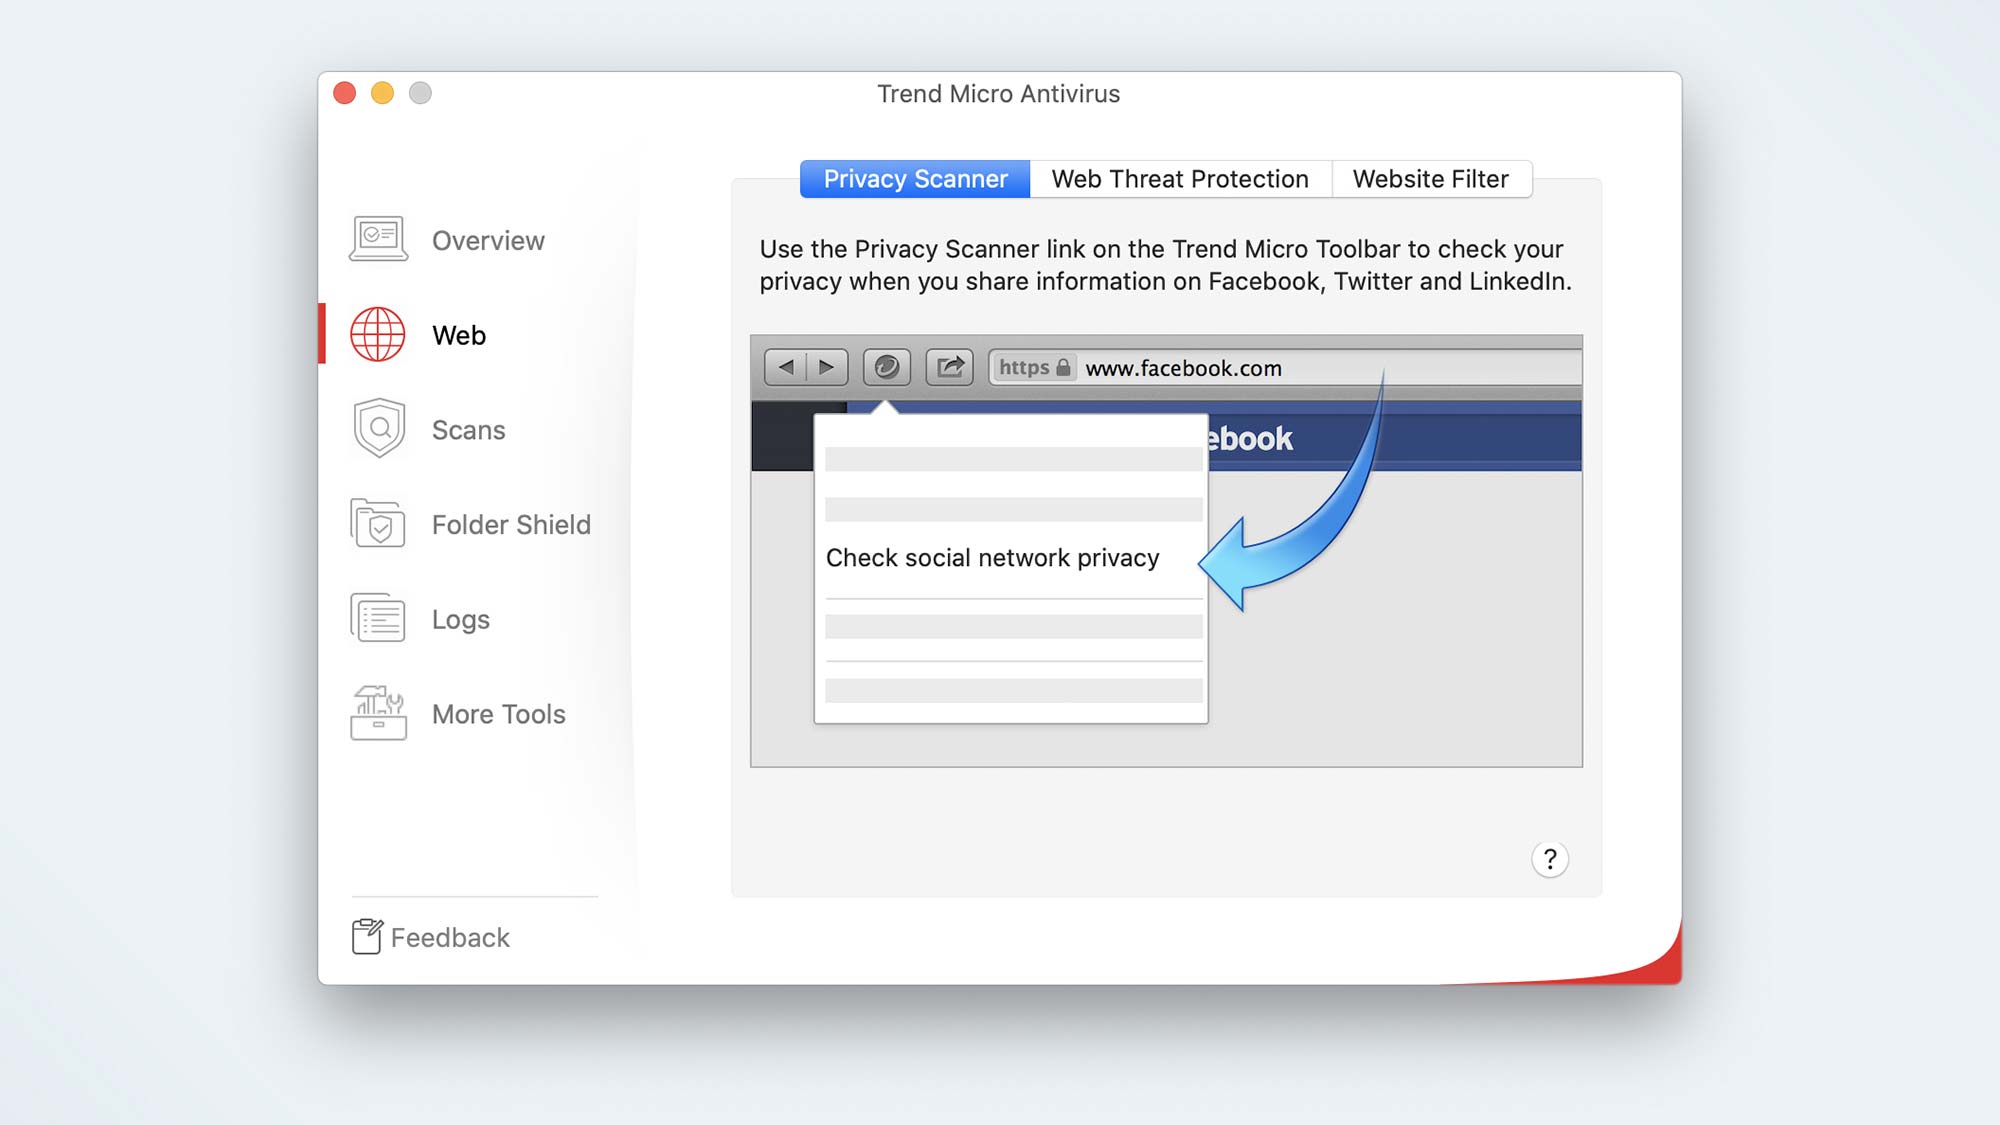
Task: Click the Overview sidebar icon
Action: pyautogui.click(x=378, y=240)
